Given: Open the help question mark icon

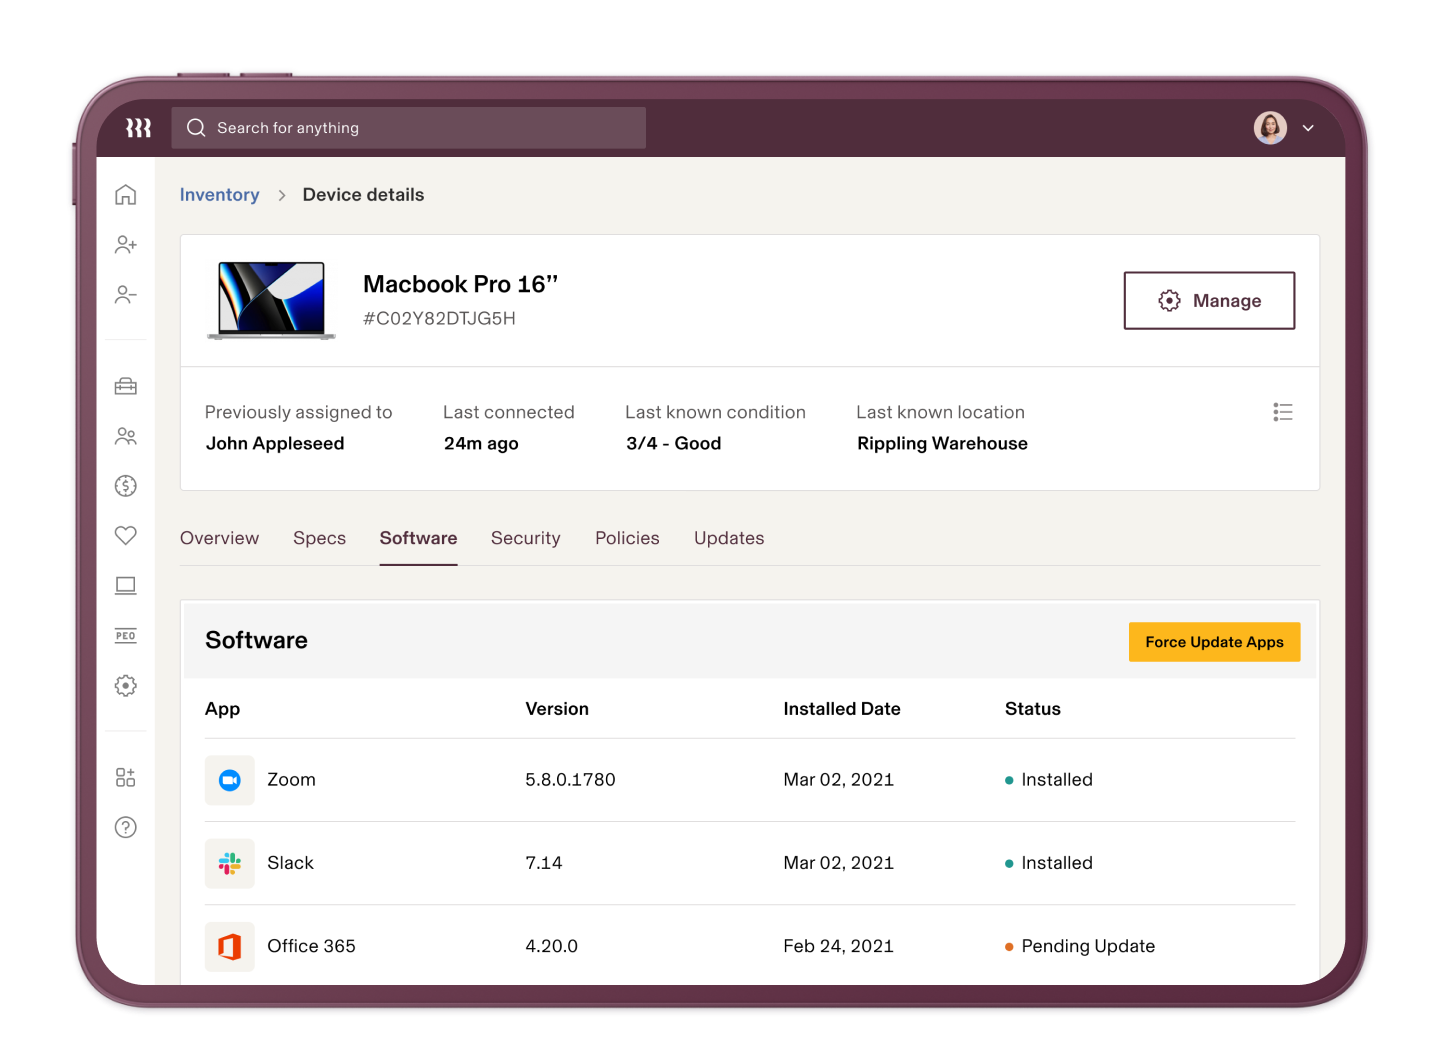Looking at the screenshot, I should coord(125,827).
